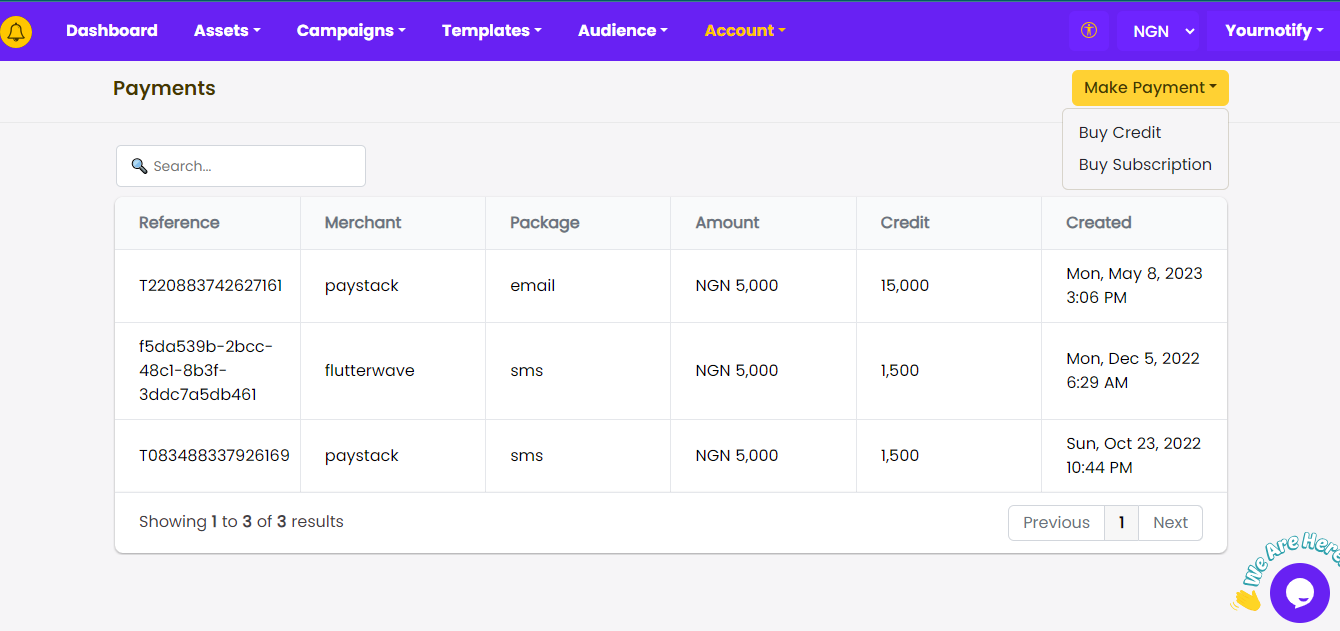Click the flutterwave merchant cell

(393, 371)
